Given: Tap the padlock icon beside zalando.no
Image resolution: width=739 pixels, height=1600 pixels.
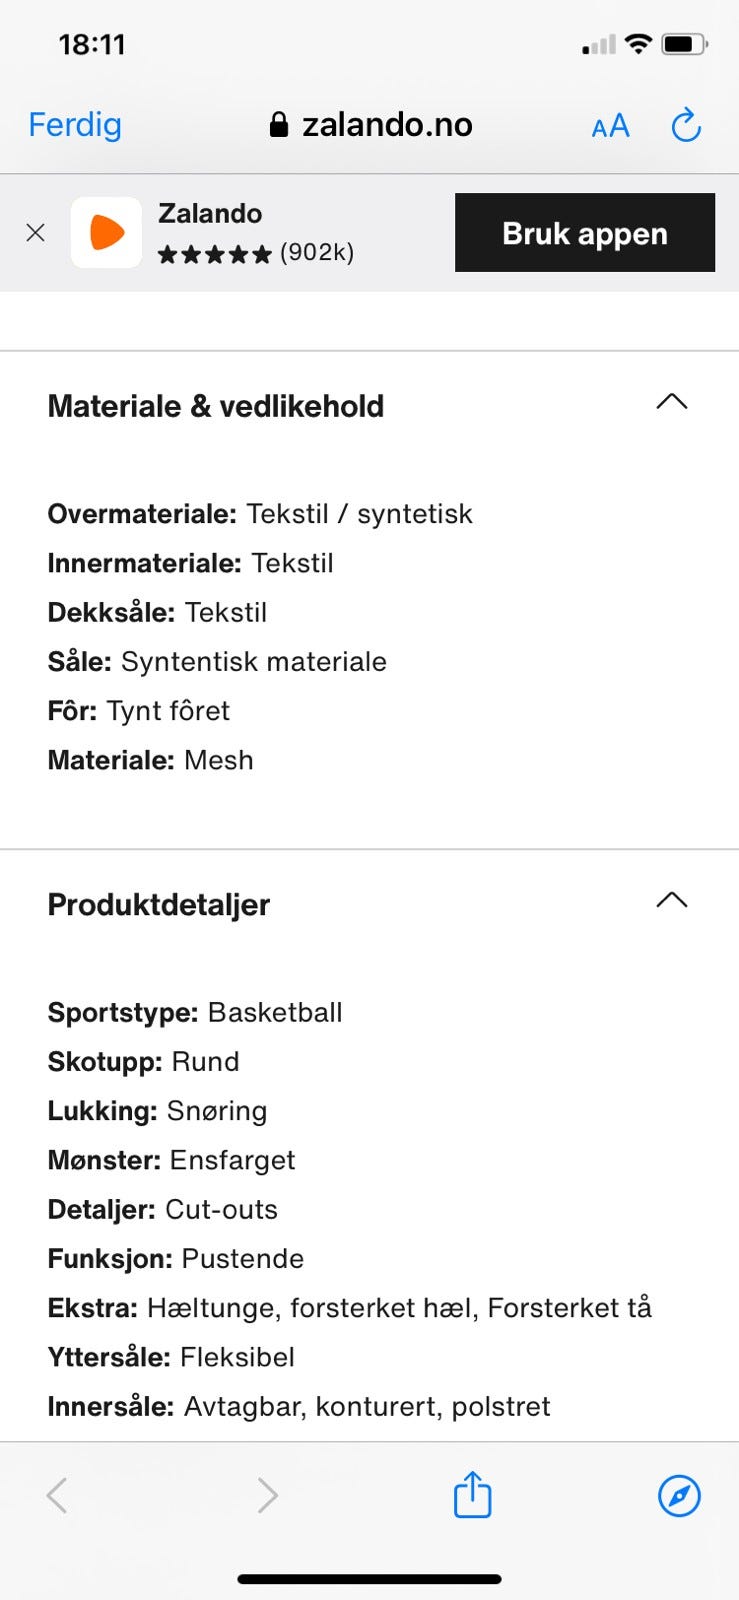Looking at the screenshot, I should tap(279, 124).
